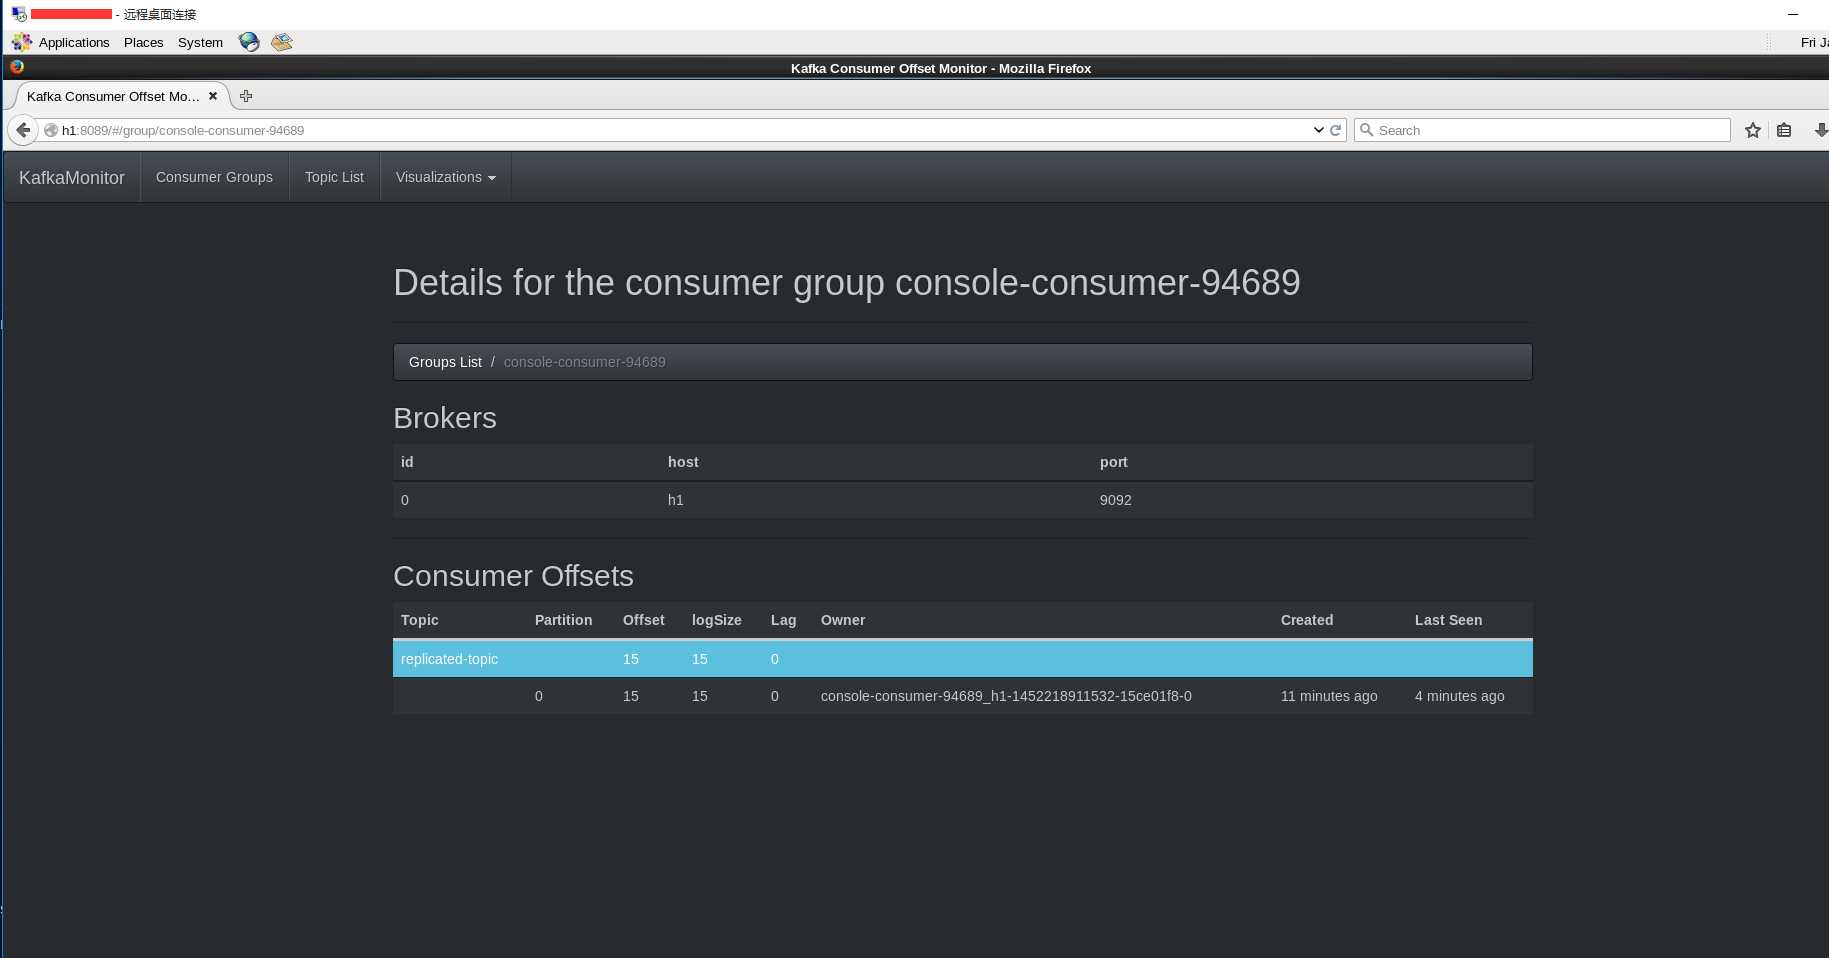Click Groups List breadcrumb link
Screen dimensions: 1829x958
pyautogui.click(x=445, y=362)
